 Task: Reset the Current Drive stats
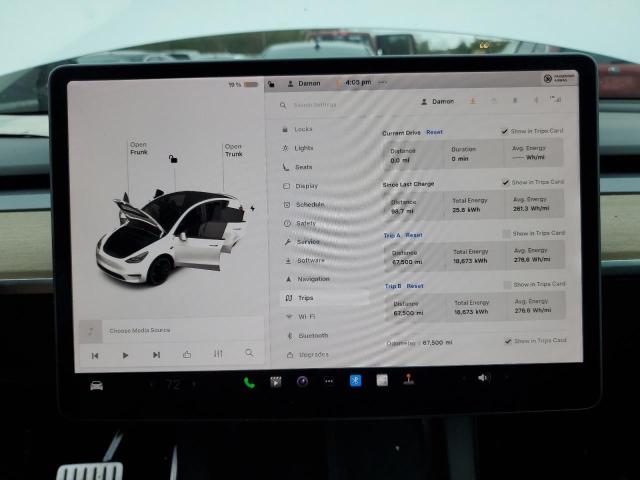click(434, 132)
